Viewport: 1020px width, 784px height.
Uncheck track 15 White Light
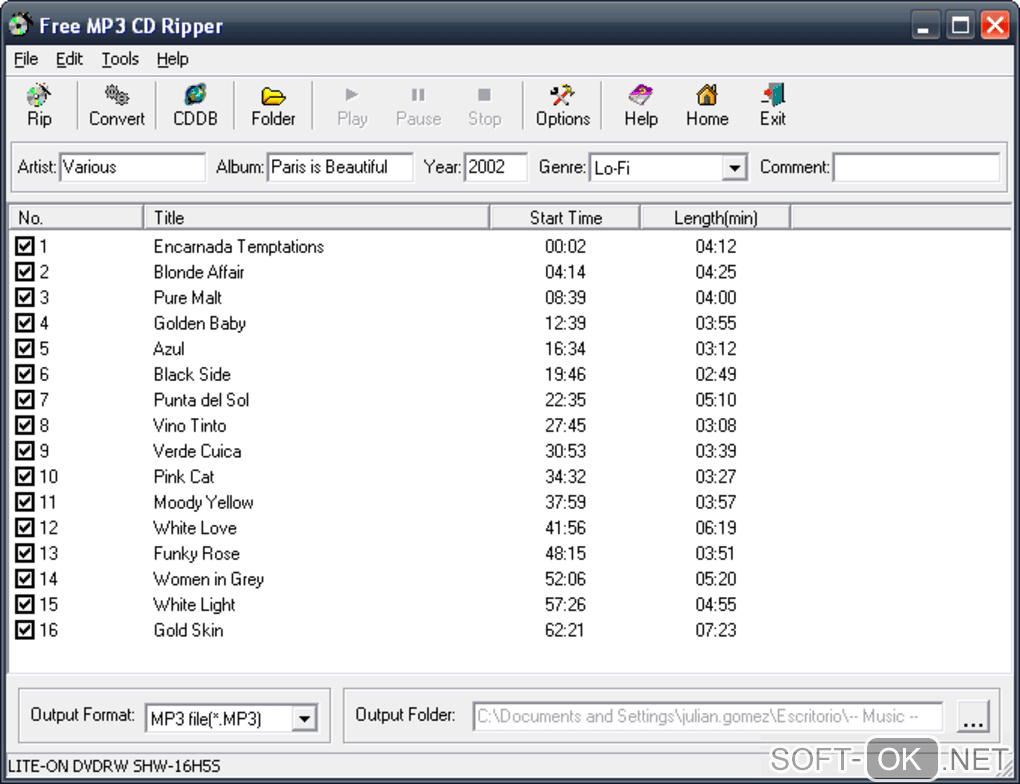coord(25,604)
